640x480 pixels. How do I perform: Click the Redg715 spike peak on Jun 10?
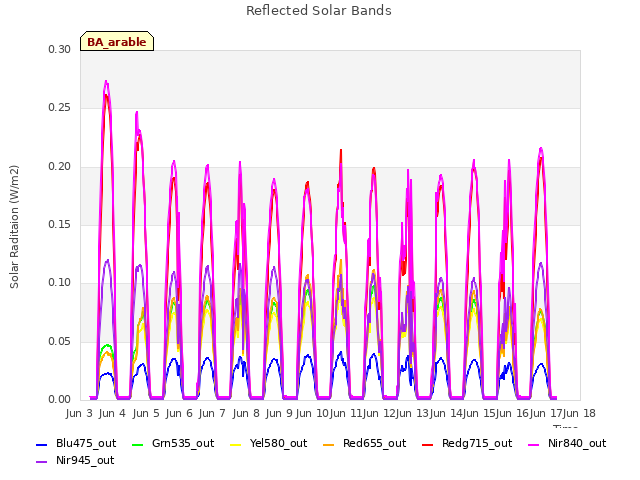click(x=341, y=150)
